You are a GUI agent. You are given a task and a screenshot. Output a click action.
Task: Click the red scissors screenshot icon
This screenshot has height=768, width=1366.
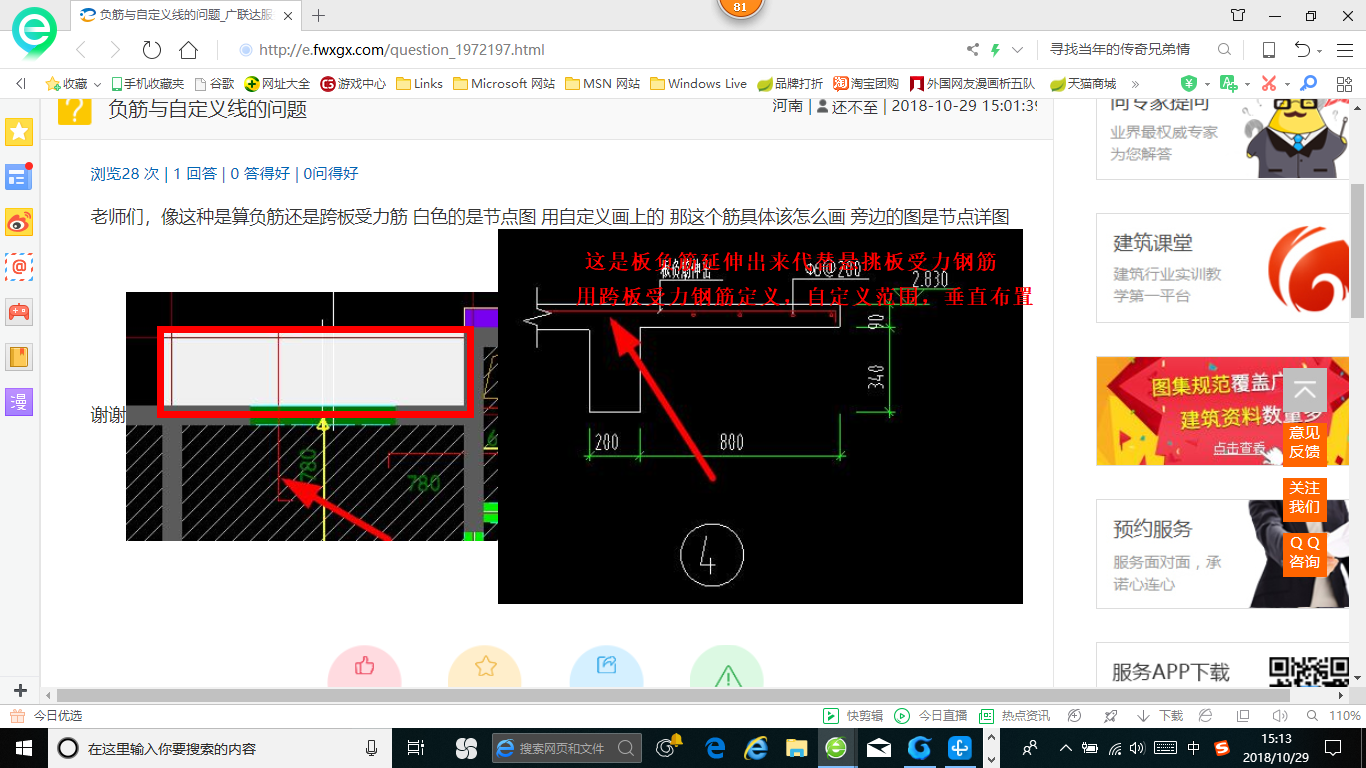click(x=1269, y=84)
